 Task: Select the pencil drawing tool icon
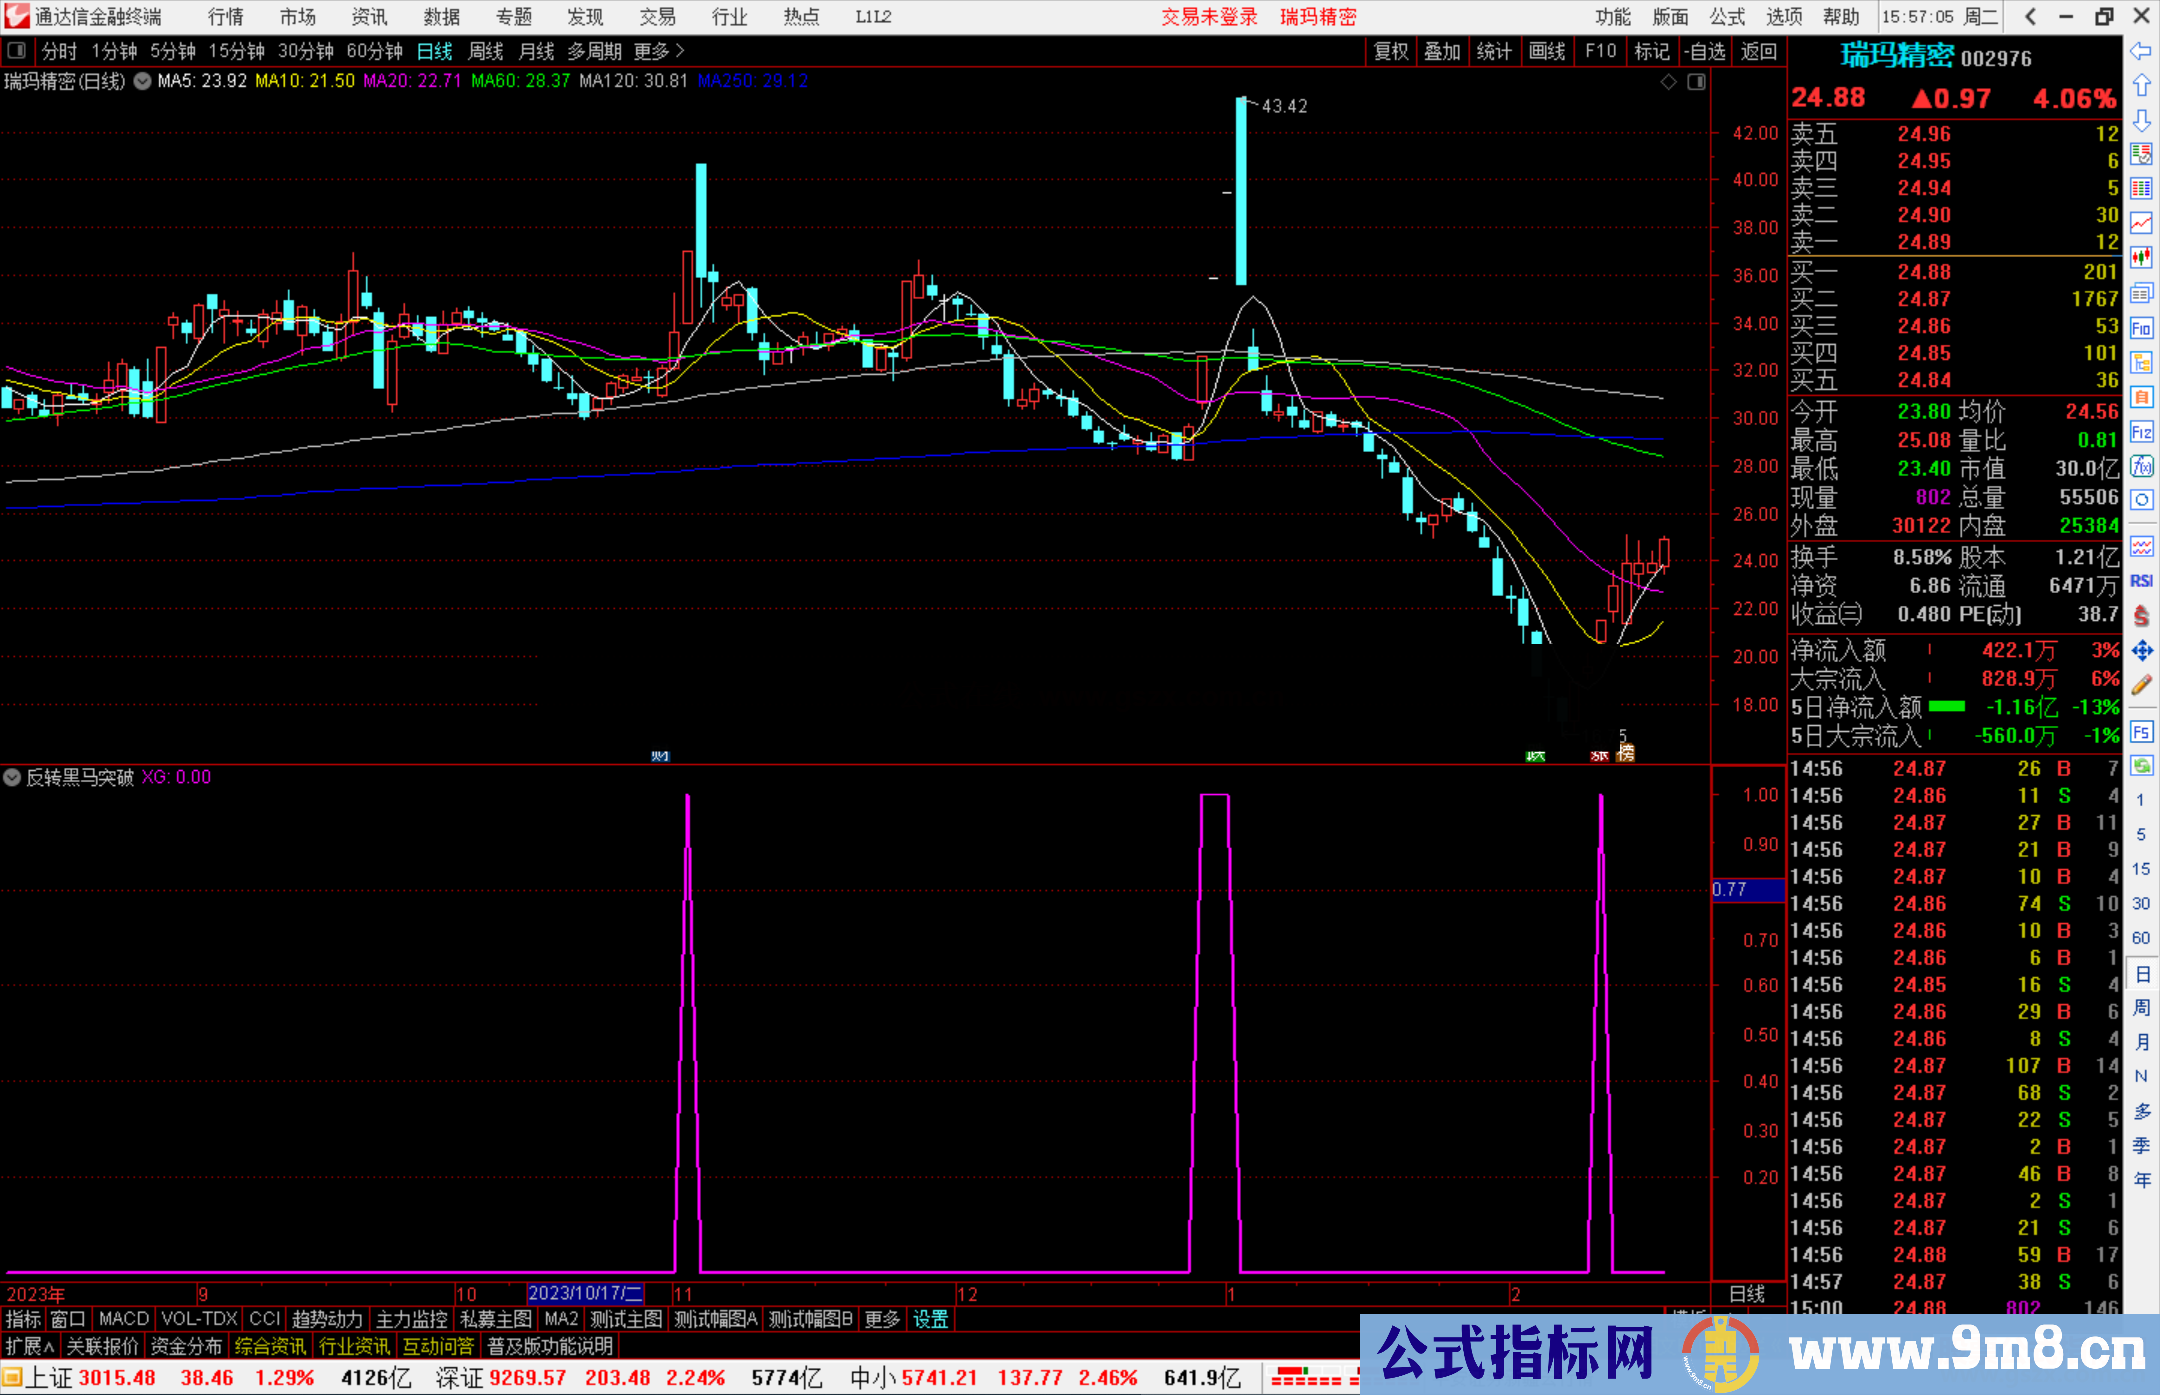2141,685
